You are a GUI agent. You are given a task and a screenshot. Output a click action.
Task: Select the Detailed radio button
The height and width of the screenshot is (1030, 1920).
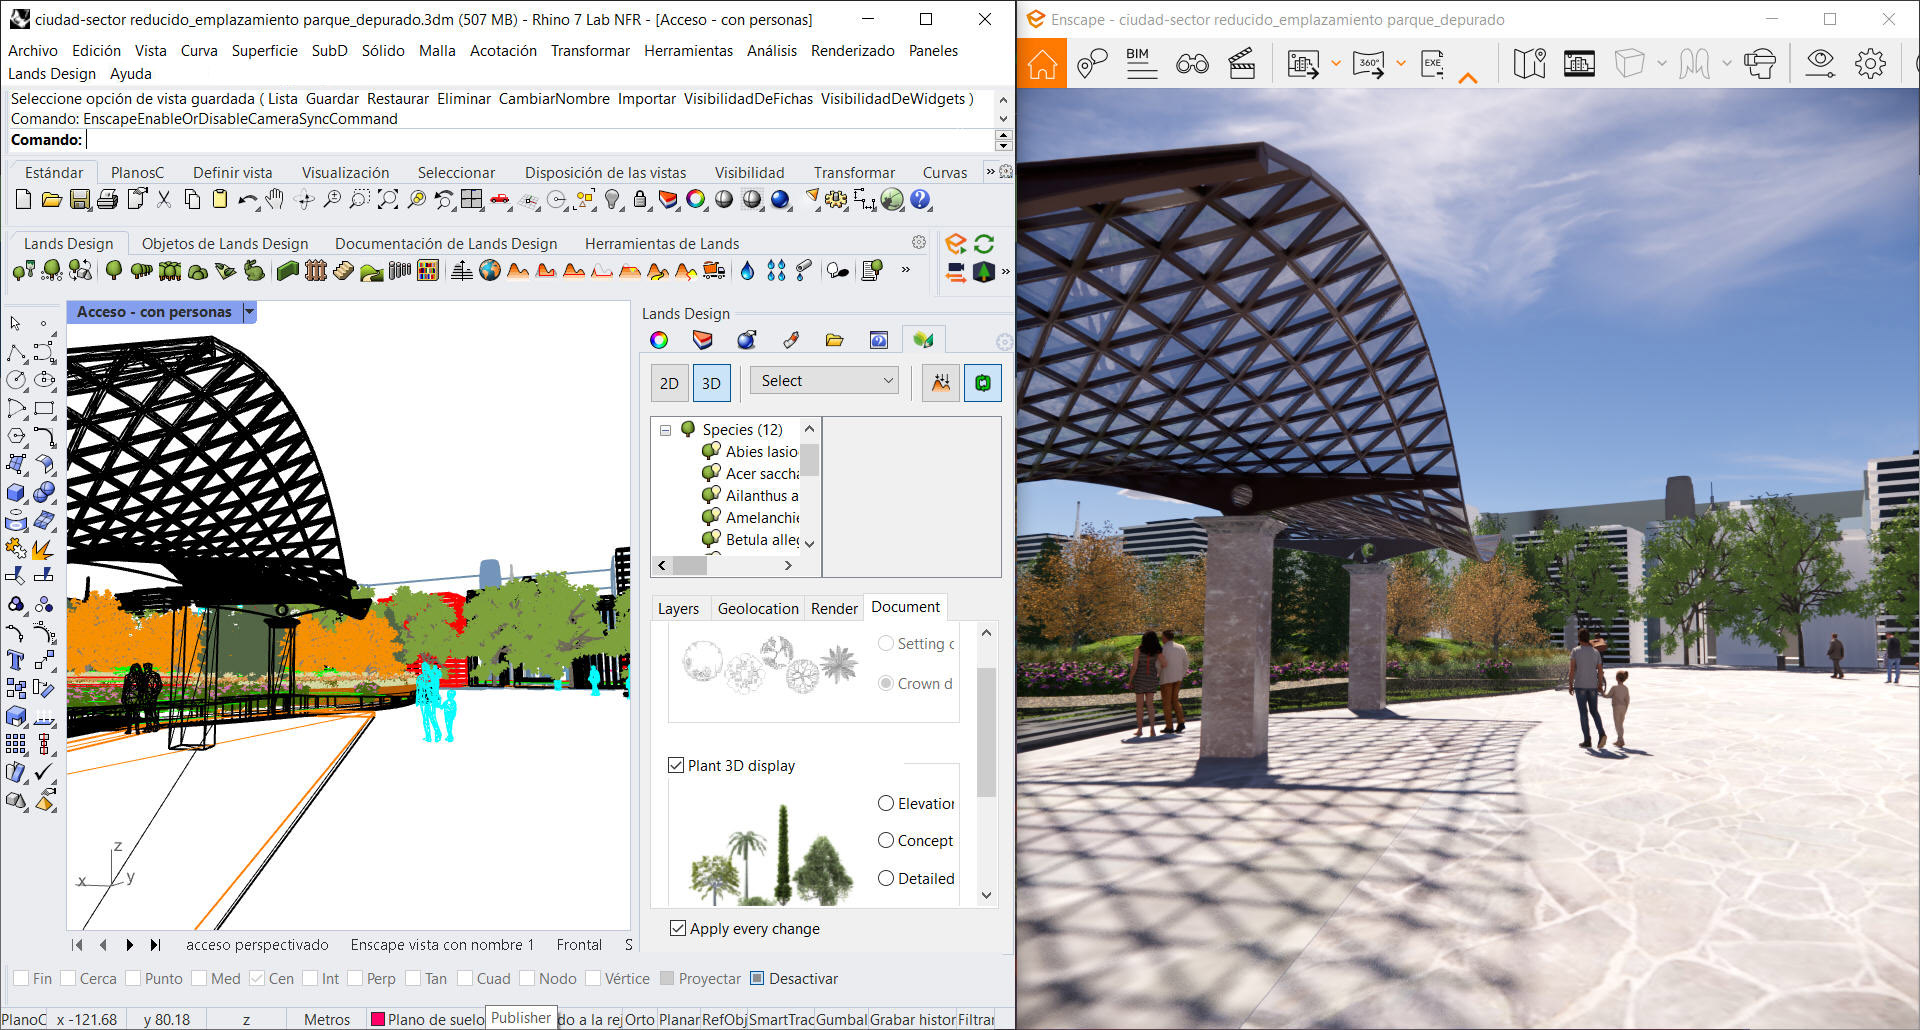coord(885,878)
